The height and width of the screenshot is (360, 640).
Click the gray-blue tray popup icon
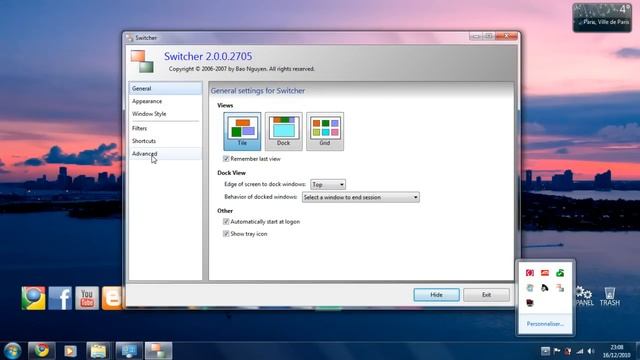click(530, 288)
